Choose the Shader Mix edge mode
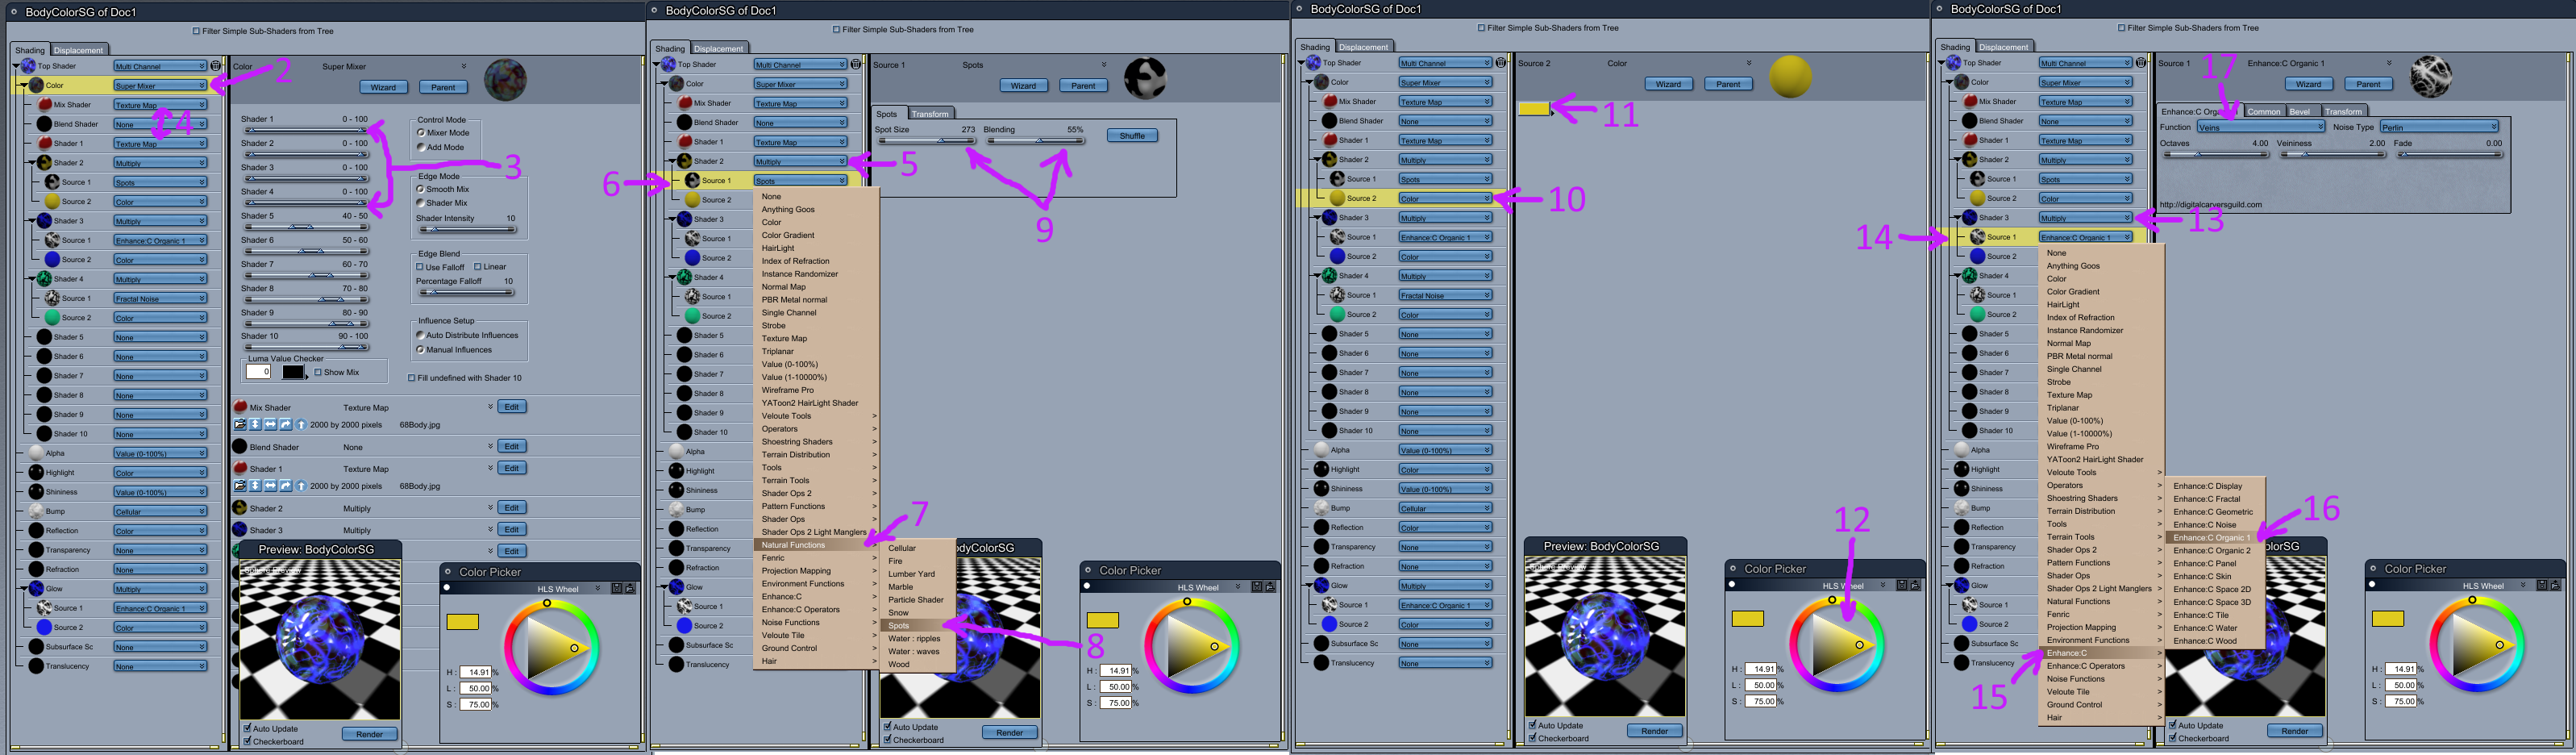The height and width of the screenshot is (755, 2576). (x=421, y=203)
